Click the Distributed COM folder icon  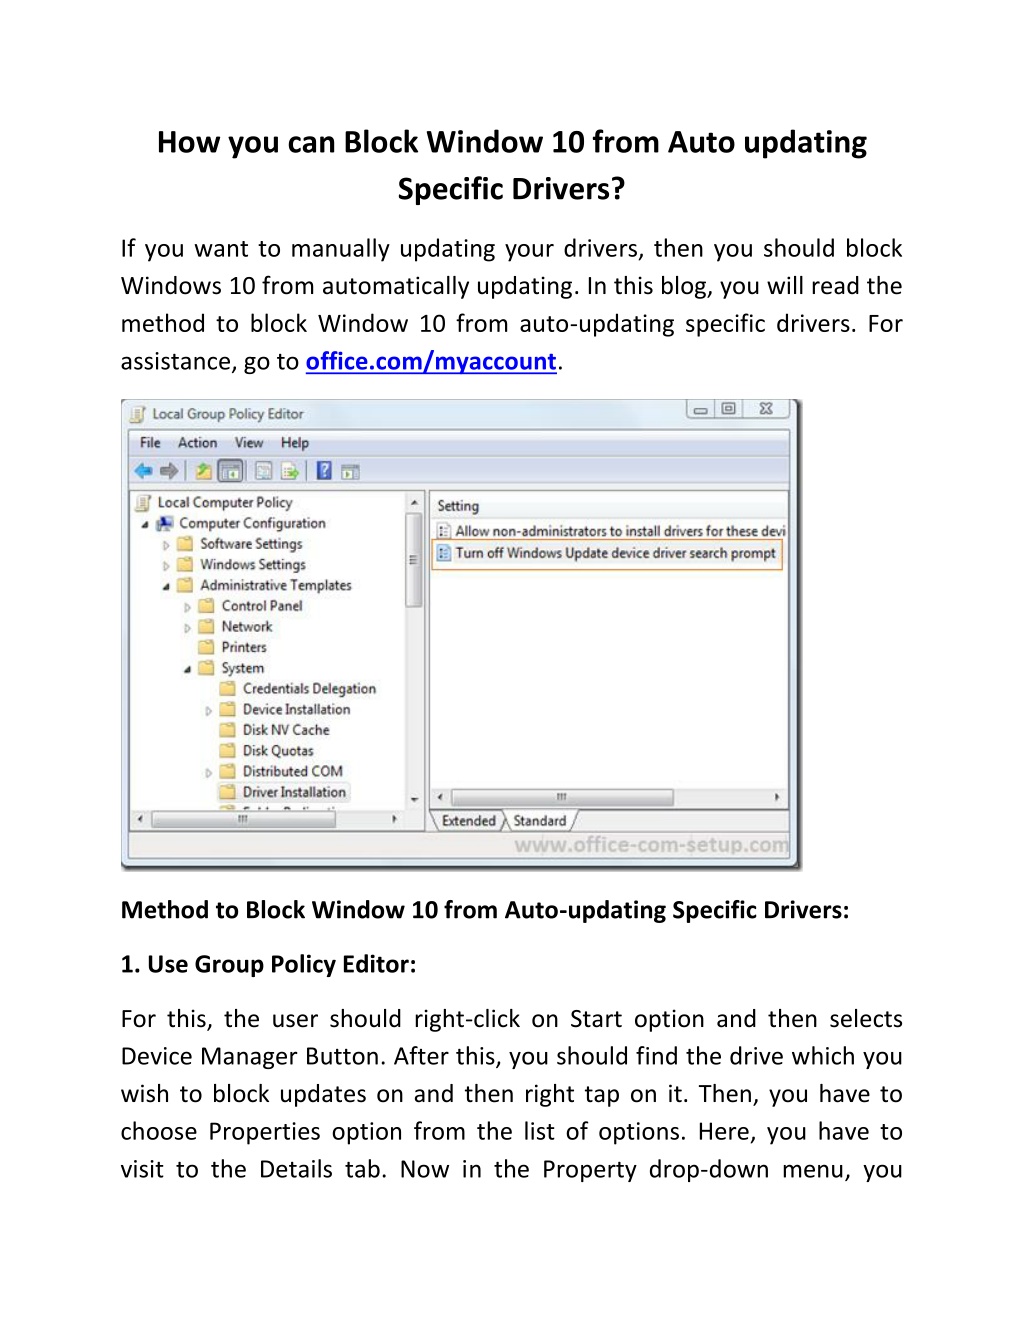pos(228,771)
